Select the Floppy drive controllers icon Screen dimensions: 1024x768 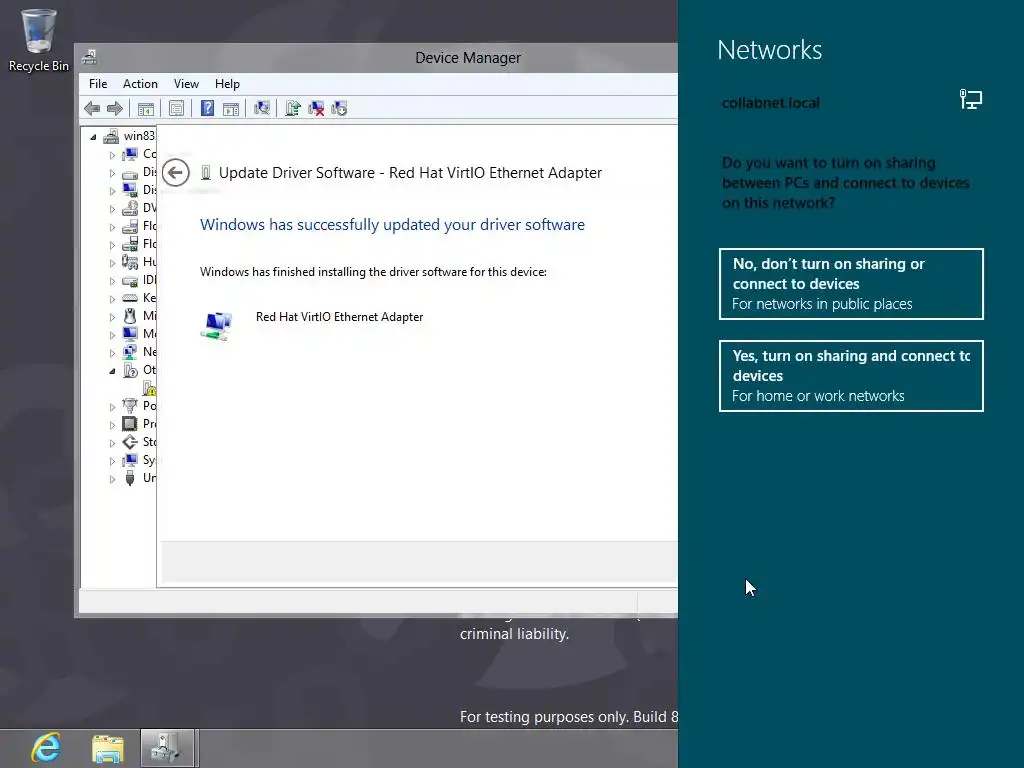pyautogui.click(x=130, y=244)
